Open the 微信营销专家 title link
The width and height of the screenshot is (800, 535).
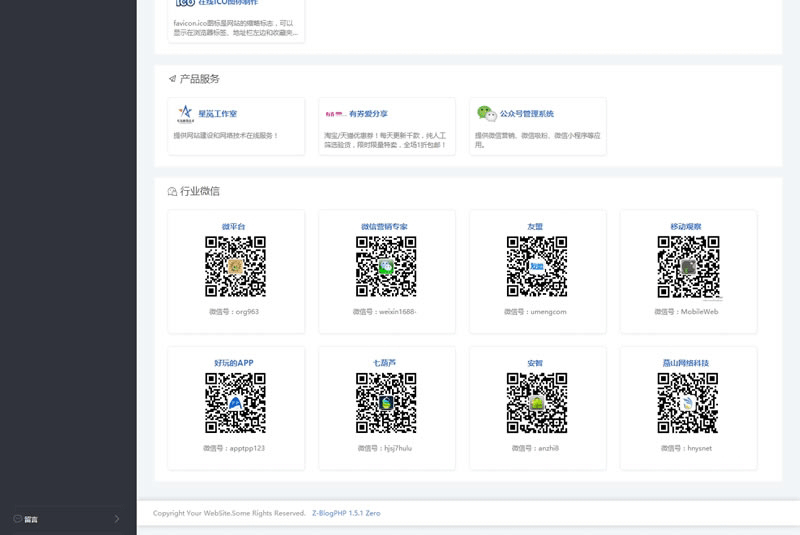click(x=384, y=226)
